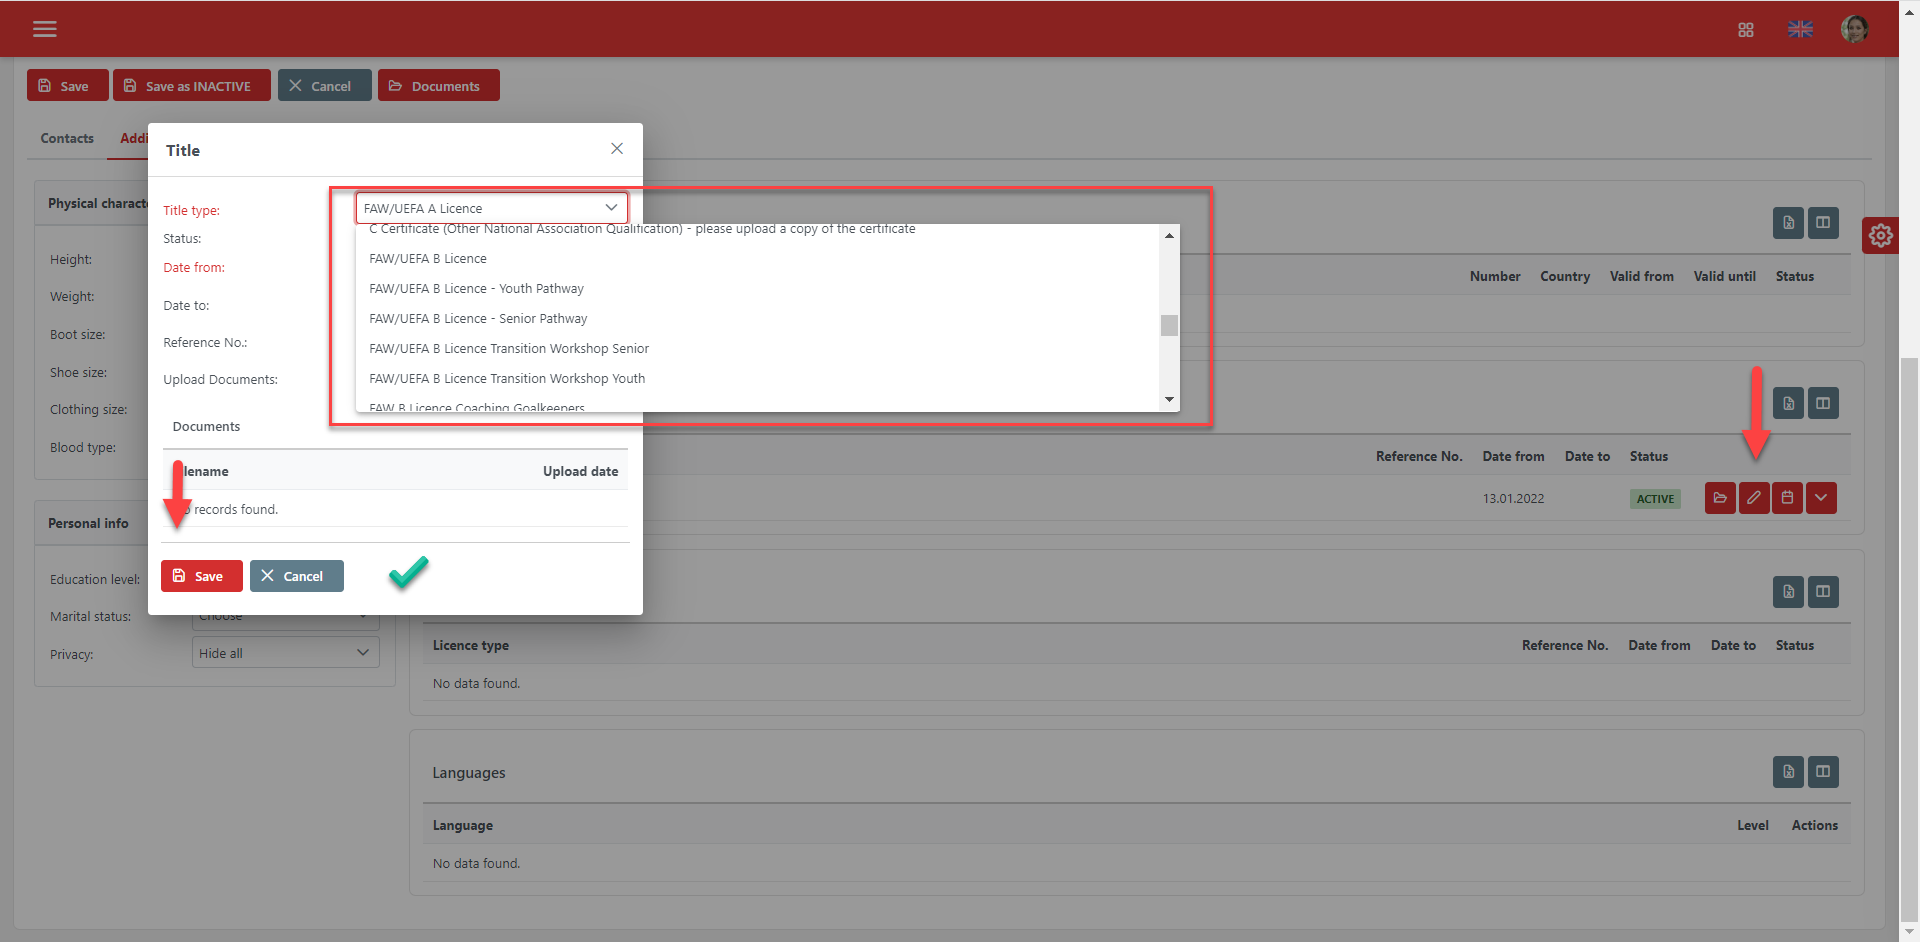This screenshot has height=942, width=1920.
Task: Open the hamburger navigation menu
Action: [x=44, y=29]
